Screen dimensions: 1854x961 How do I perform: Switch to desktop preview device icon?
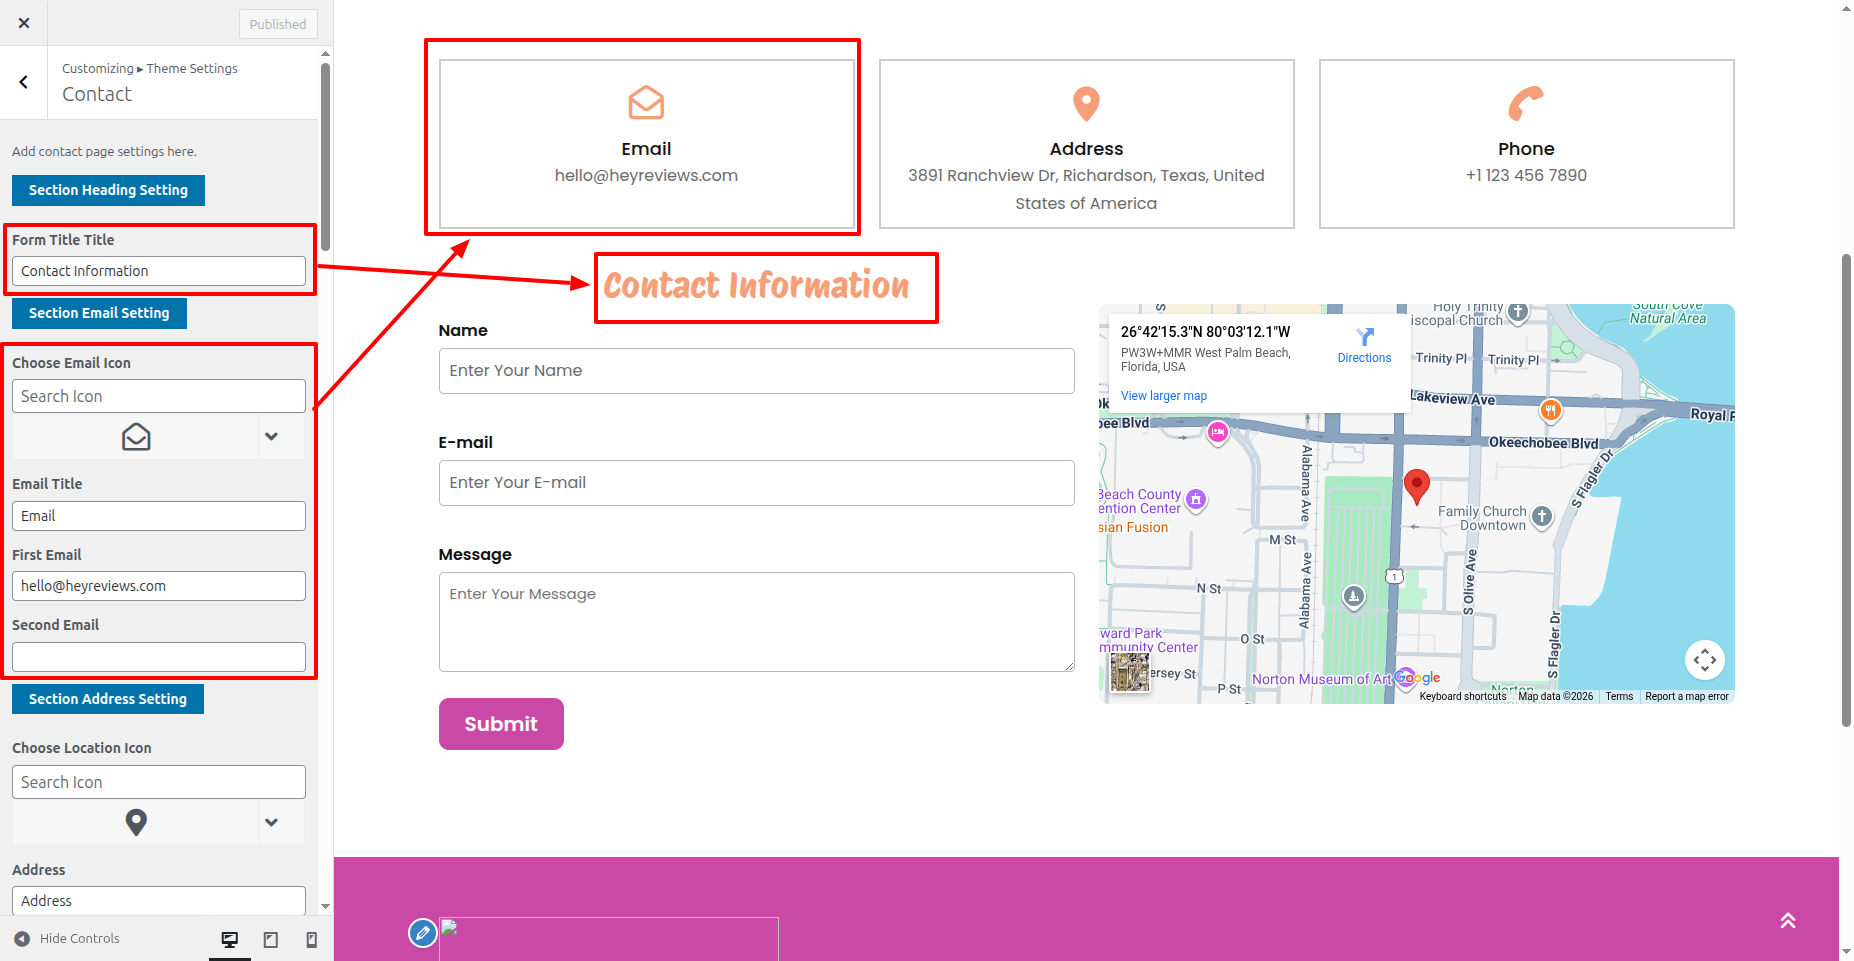[230, 939]
